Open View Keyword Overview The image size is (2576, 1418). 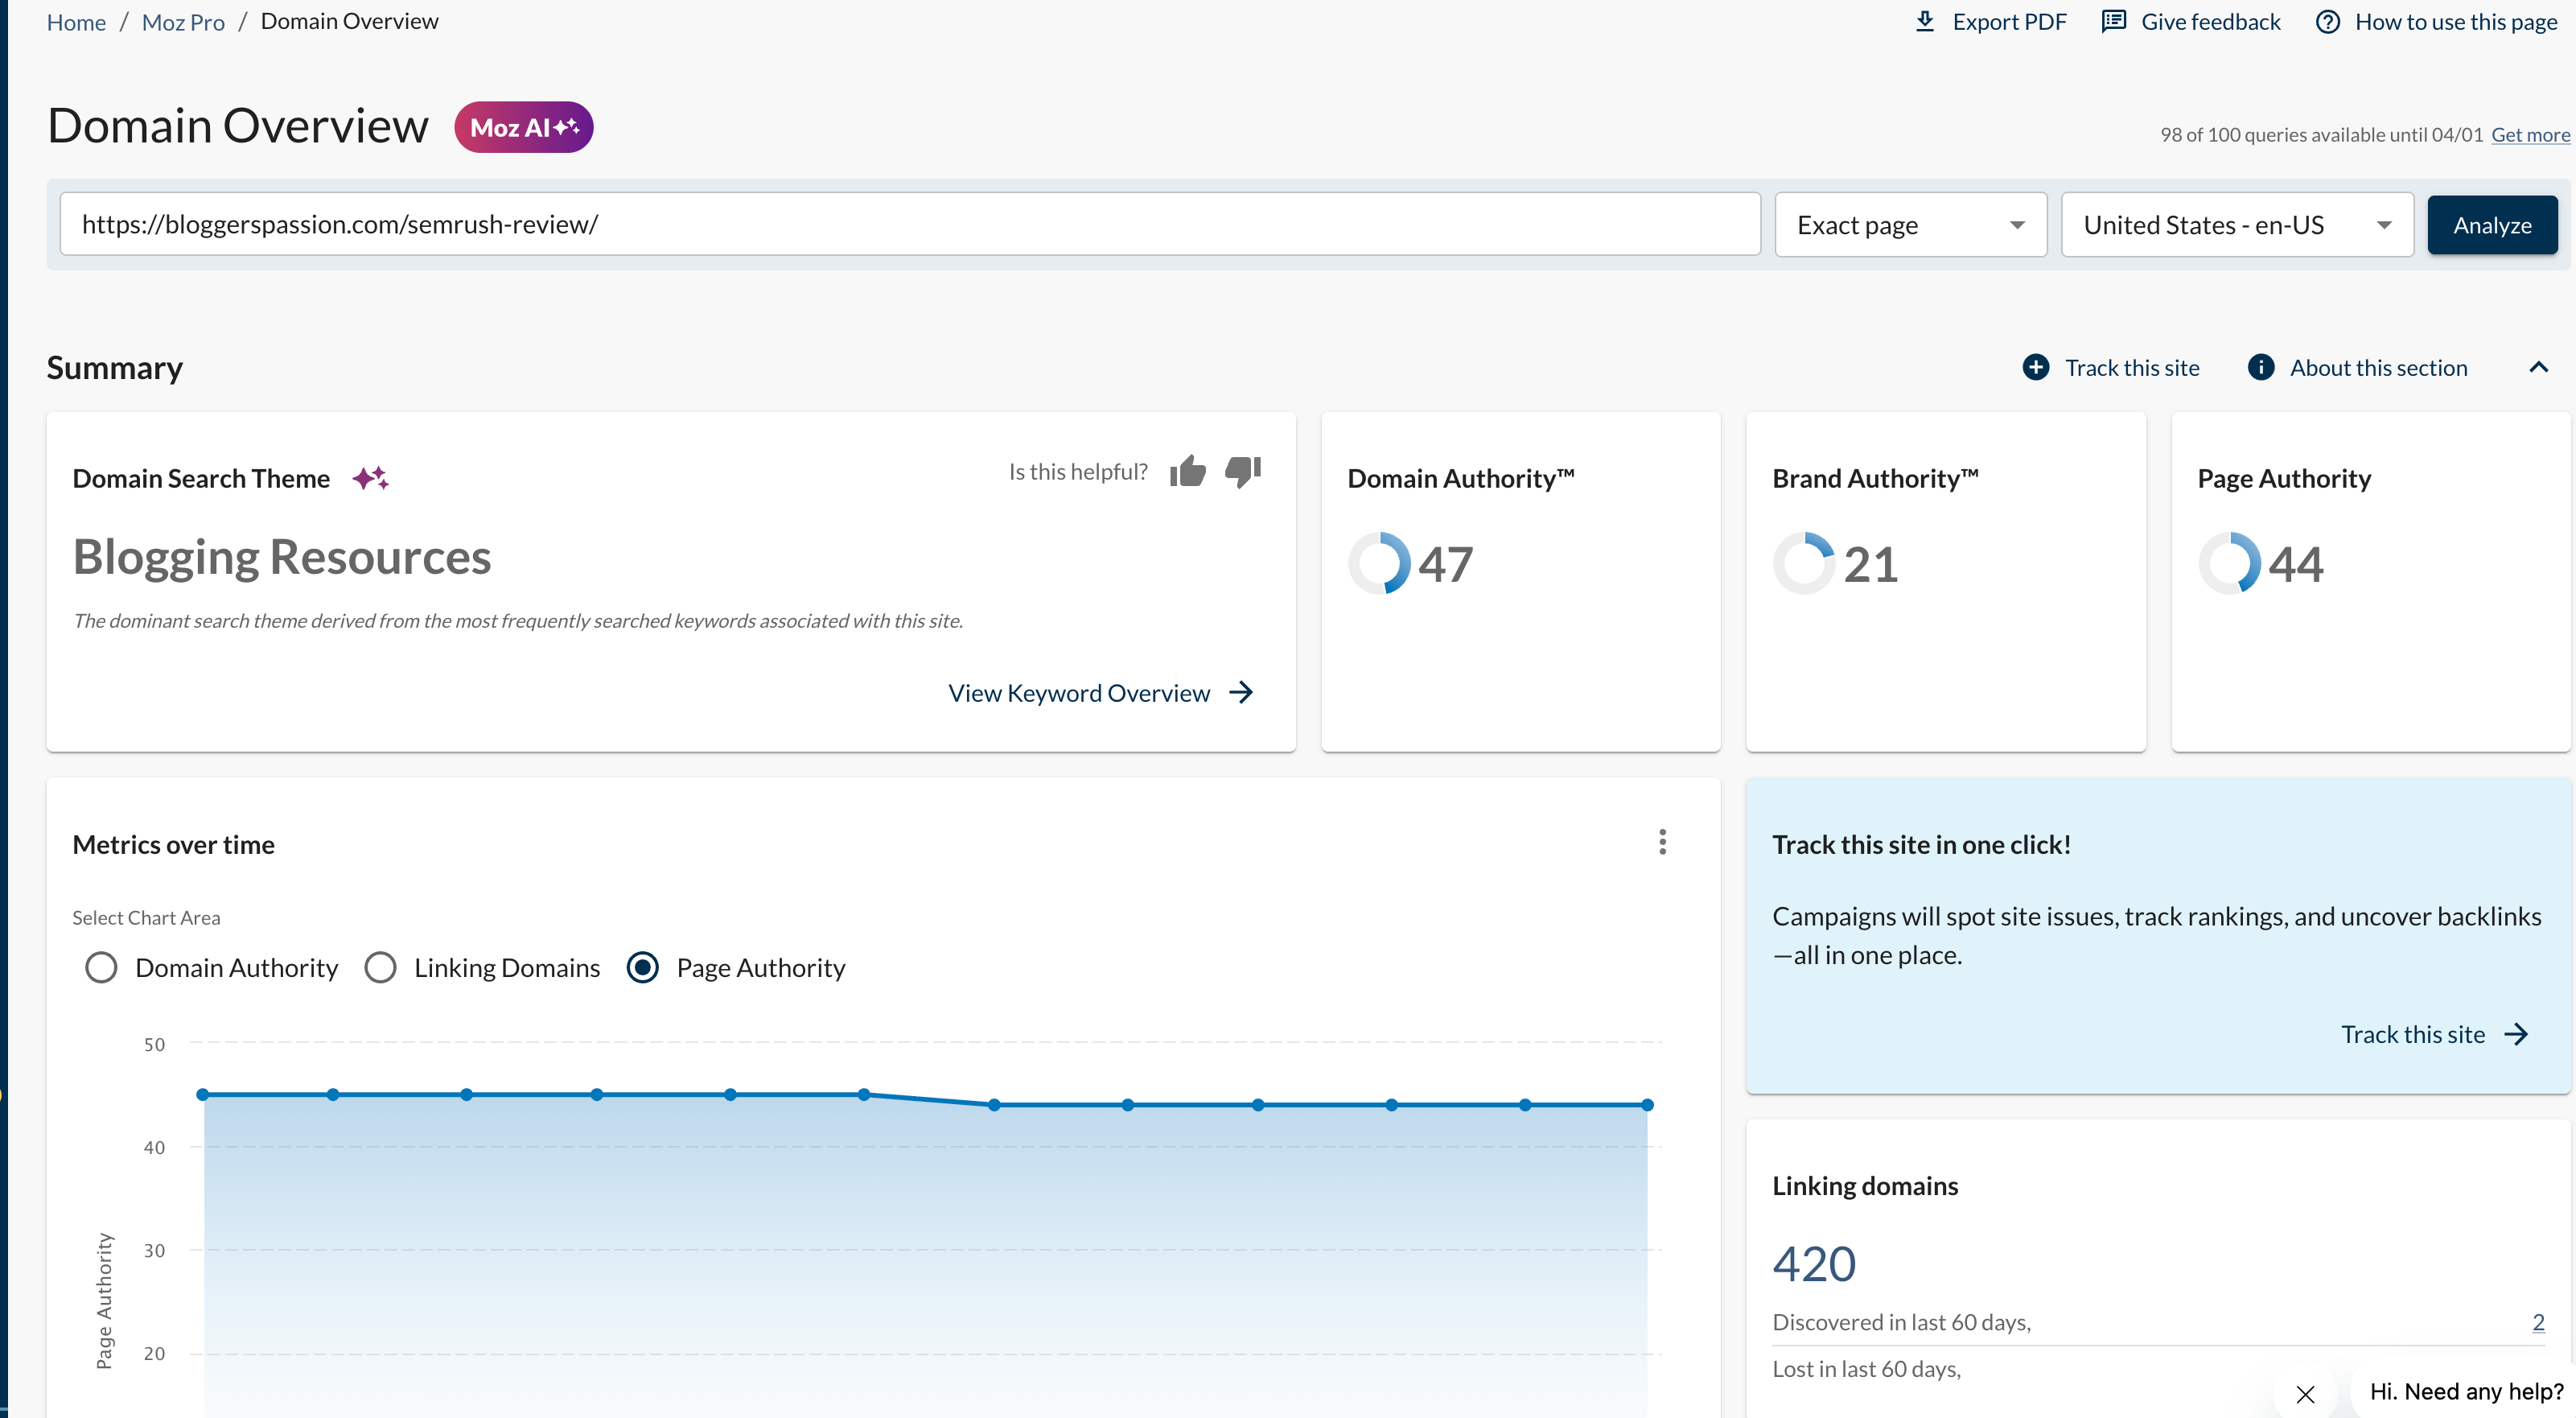pos(1078,692)
